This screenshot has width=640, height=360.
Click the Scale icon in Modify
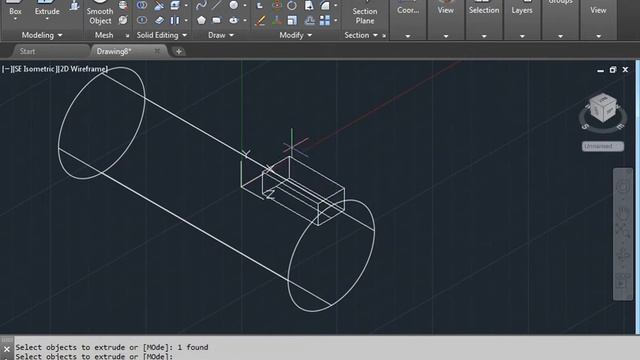tap(292, 20)
